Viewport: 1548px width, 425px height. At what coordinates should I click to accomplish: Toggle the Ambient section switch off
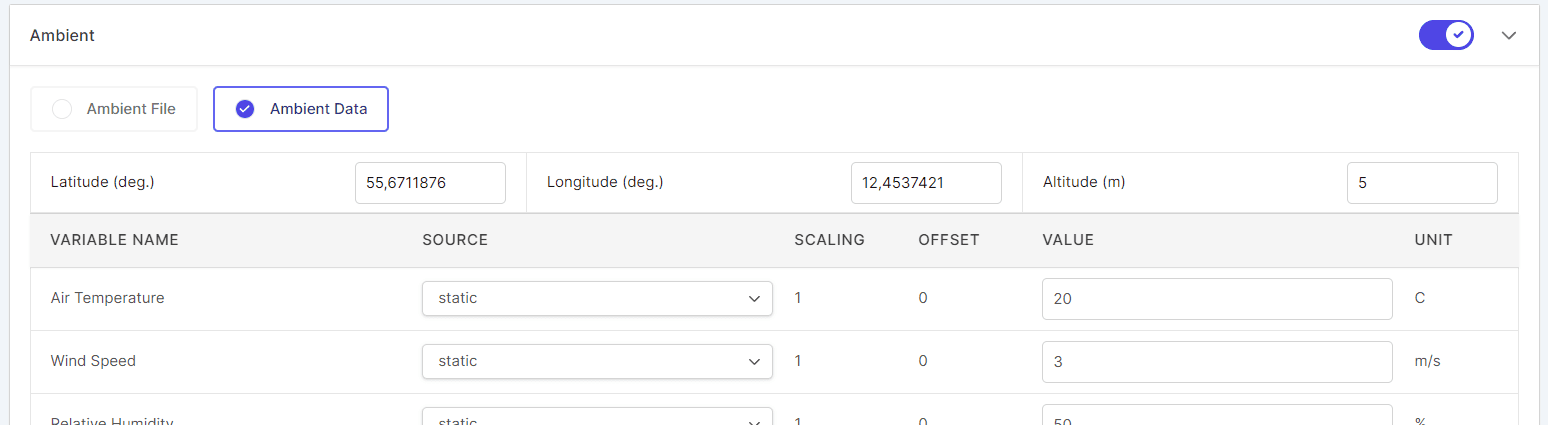pos(1446,35)
